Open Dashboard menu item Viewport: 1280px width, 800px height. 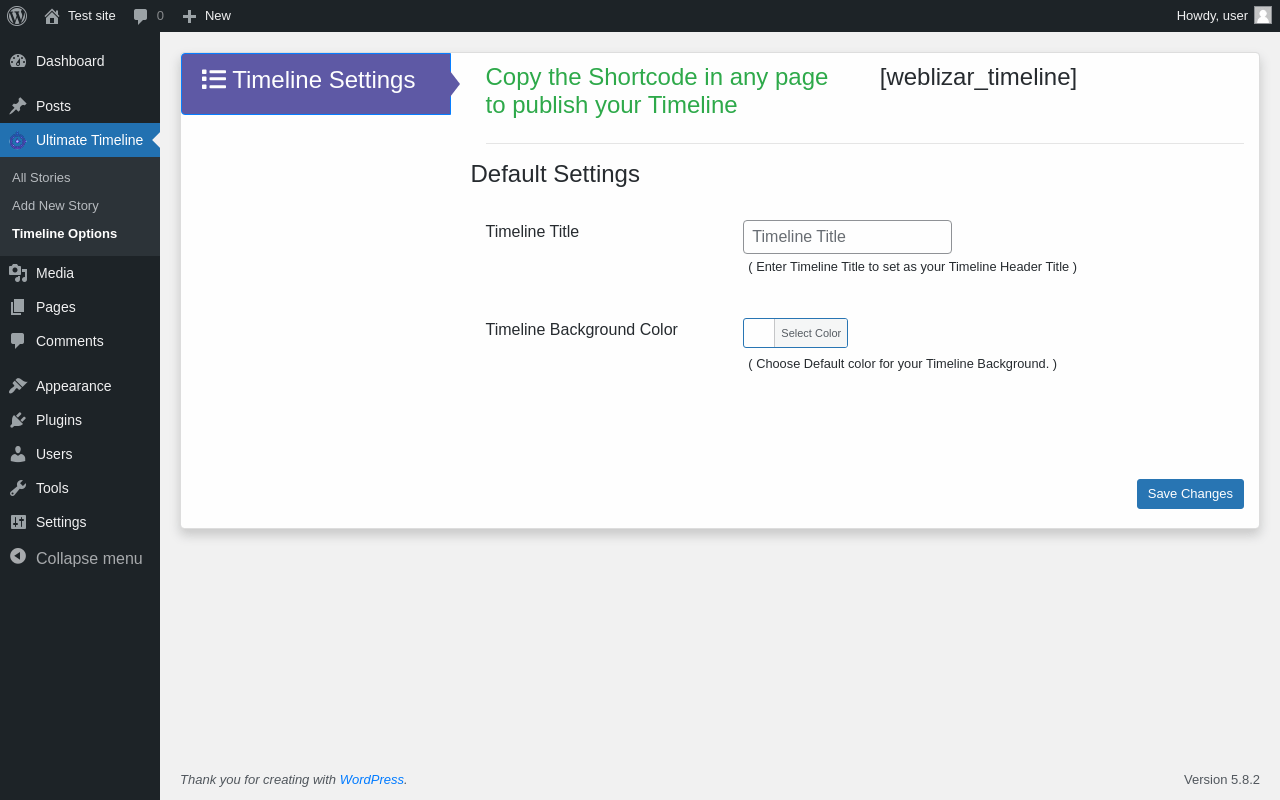tap(80, 61)
